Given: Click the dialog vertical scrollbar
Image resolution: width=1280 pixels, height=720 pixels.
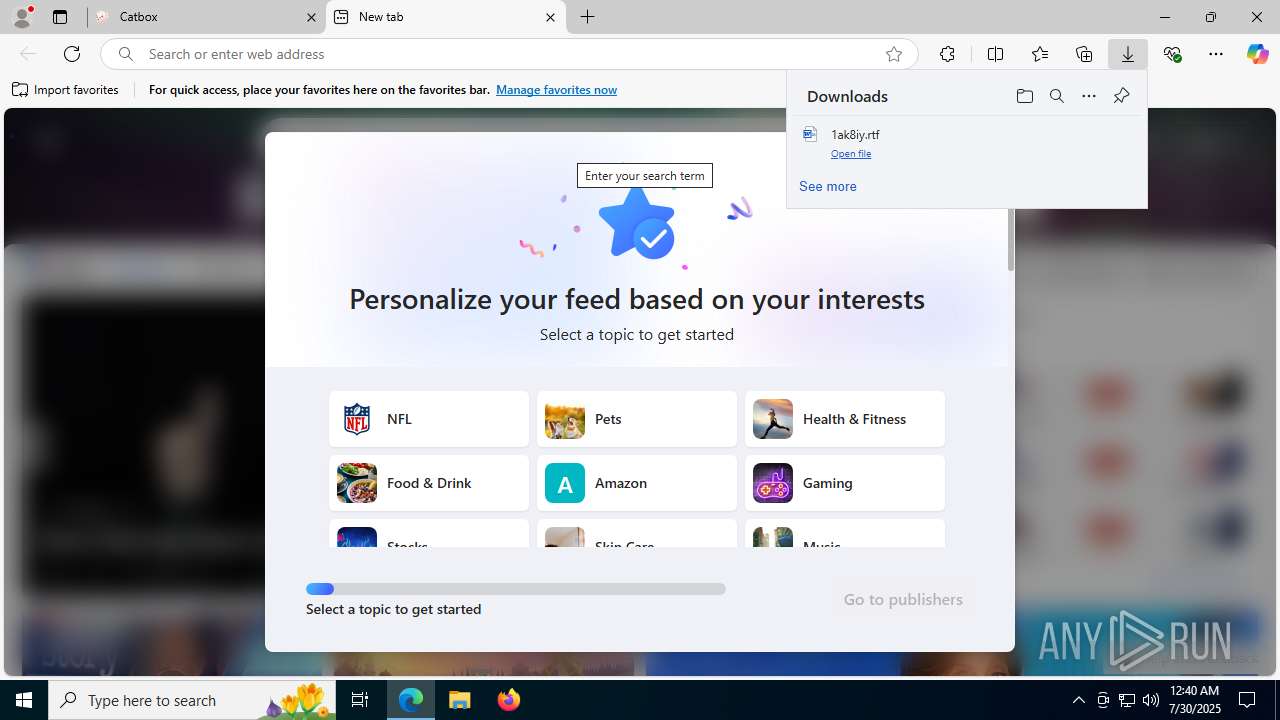Looking at the screenshot, I should [x=1011, y=240].
